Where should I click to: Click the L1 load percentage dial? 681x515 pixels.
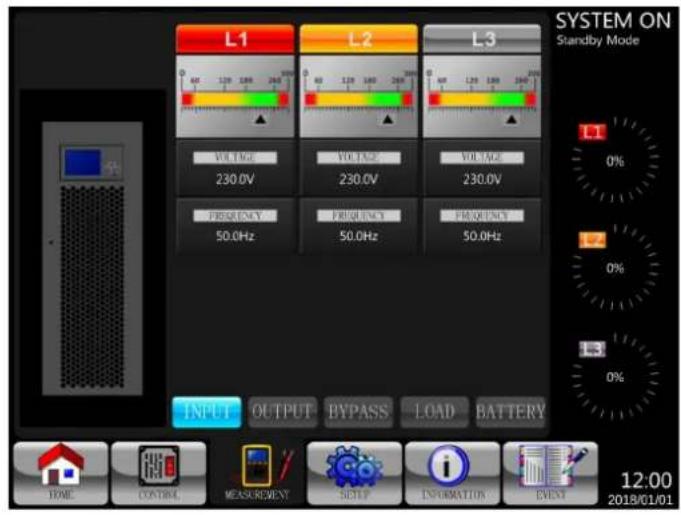click(x=615, y=160)
